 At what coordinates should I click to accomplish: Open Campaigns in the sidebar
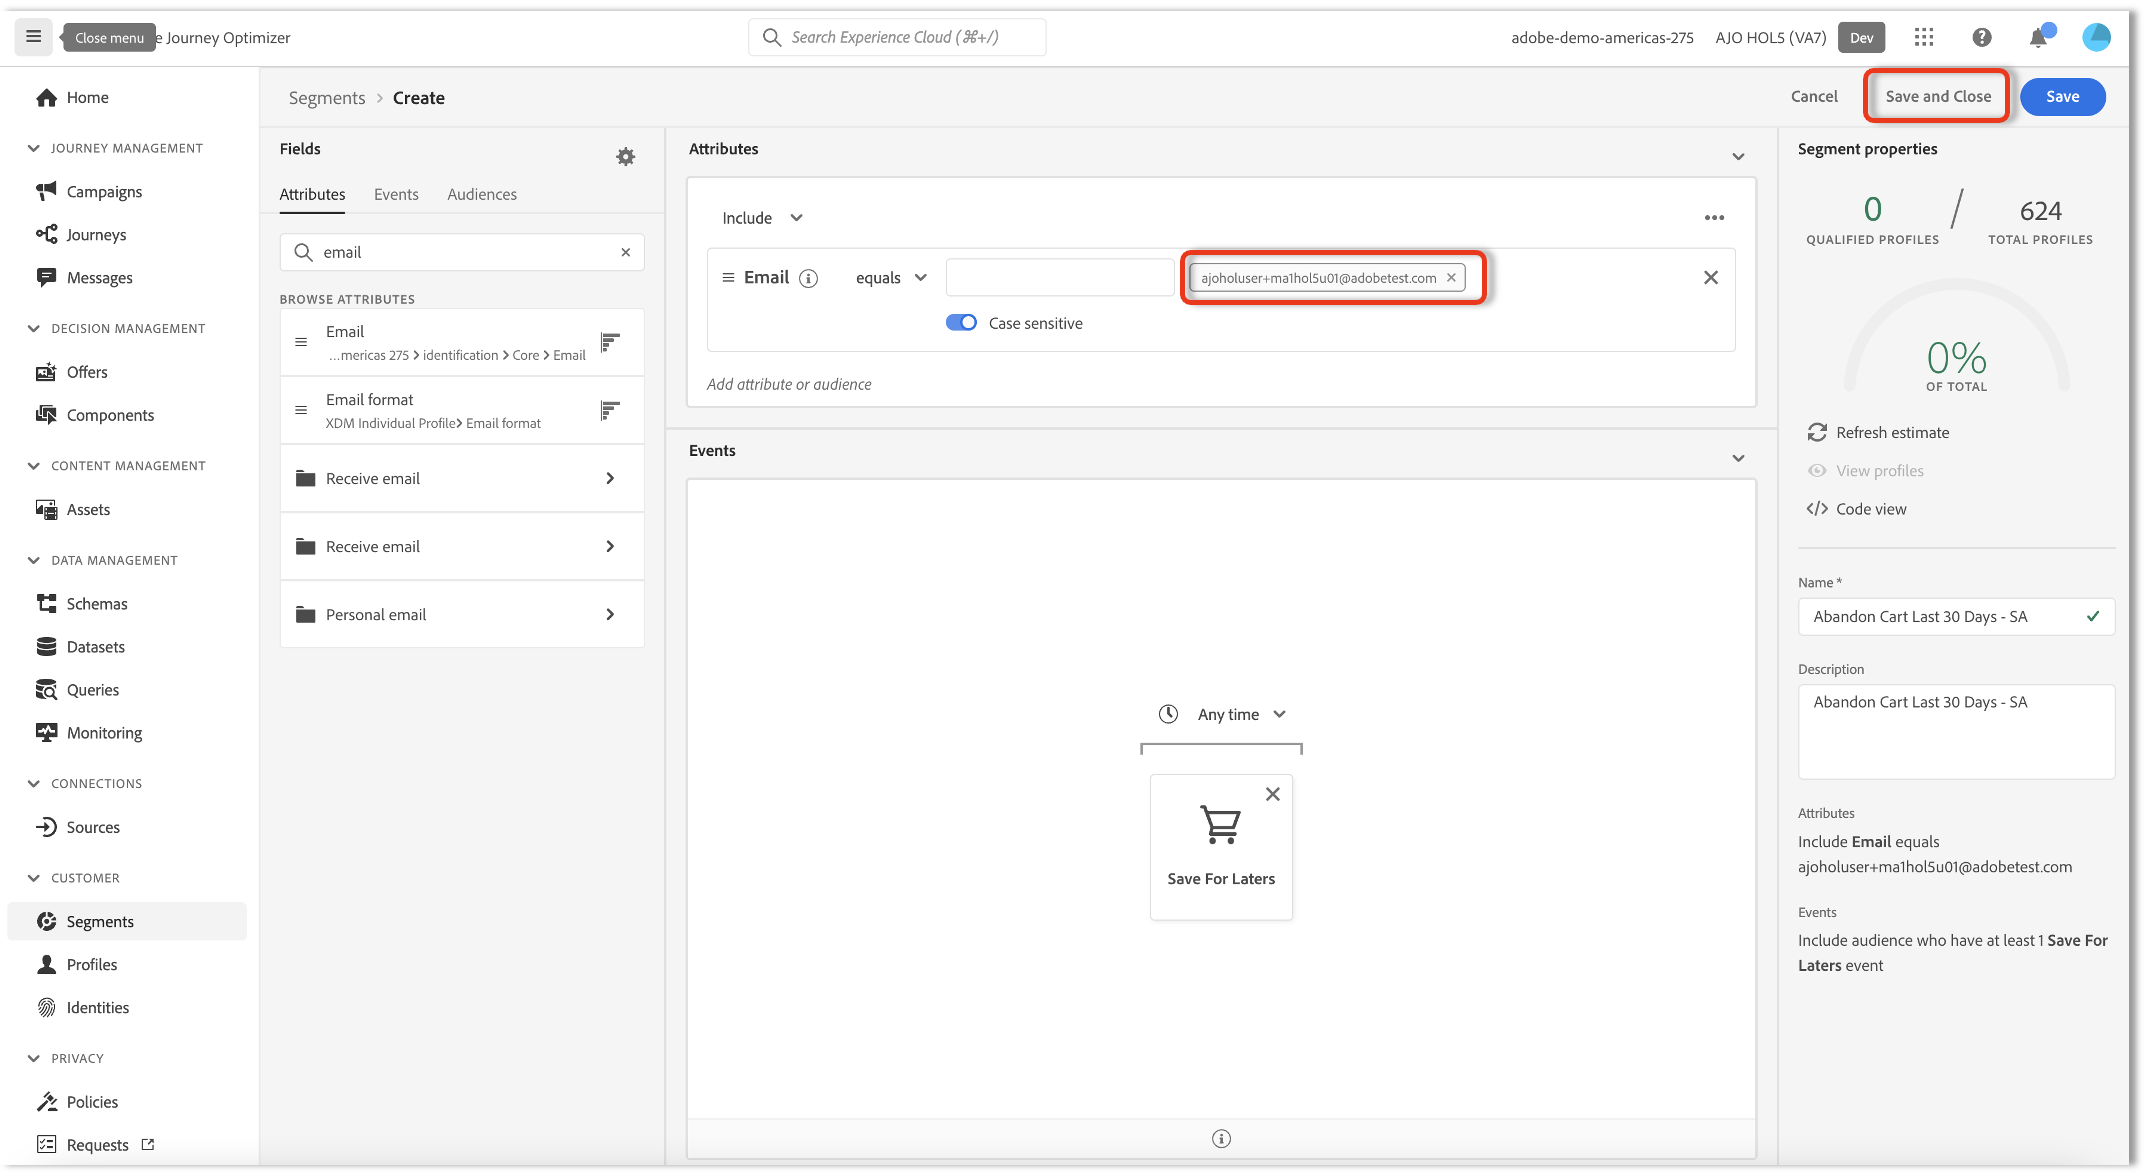(x=104, y=191)
